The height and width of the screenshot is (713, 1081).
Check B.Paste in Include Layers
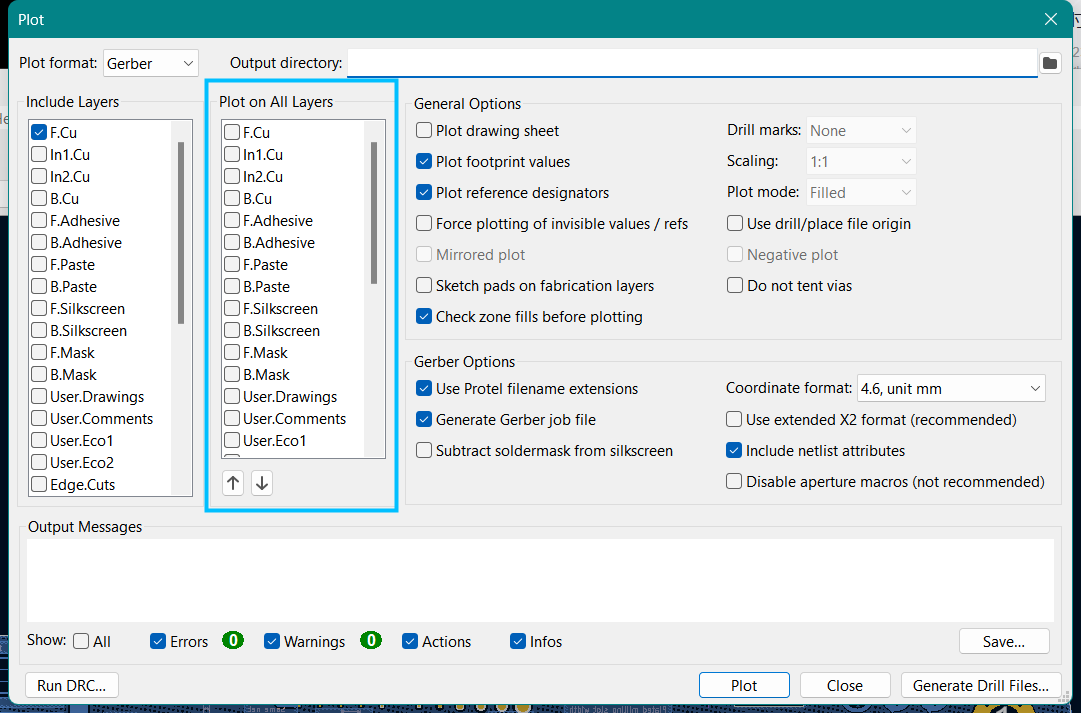39,287
